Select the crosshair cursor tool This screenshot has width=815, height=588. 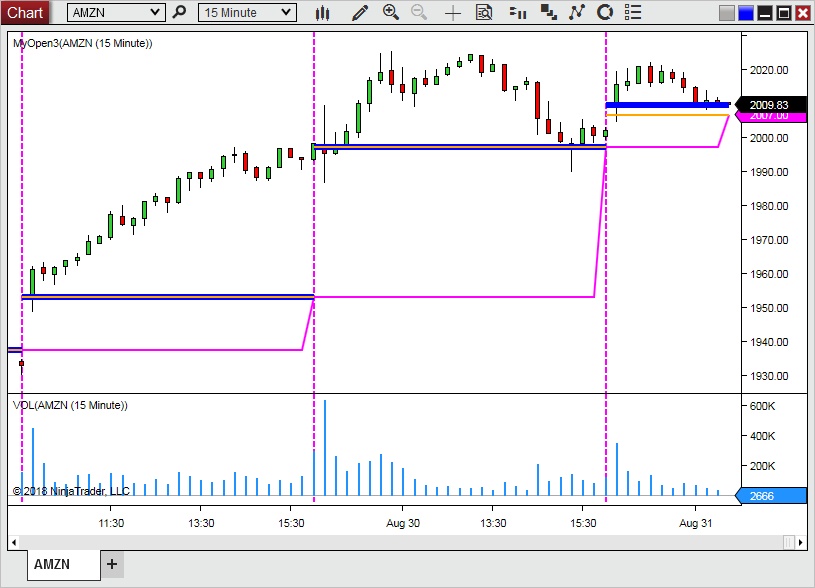pos(453,13)
